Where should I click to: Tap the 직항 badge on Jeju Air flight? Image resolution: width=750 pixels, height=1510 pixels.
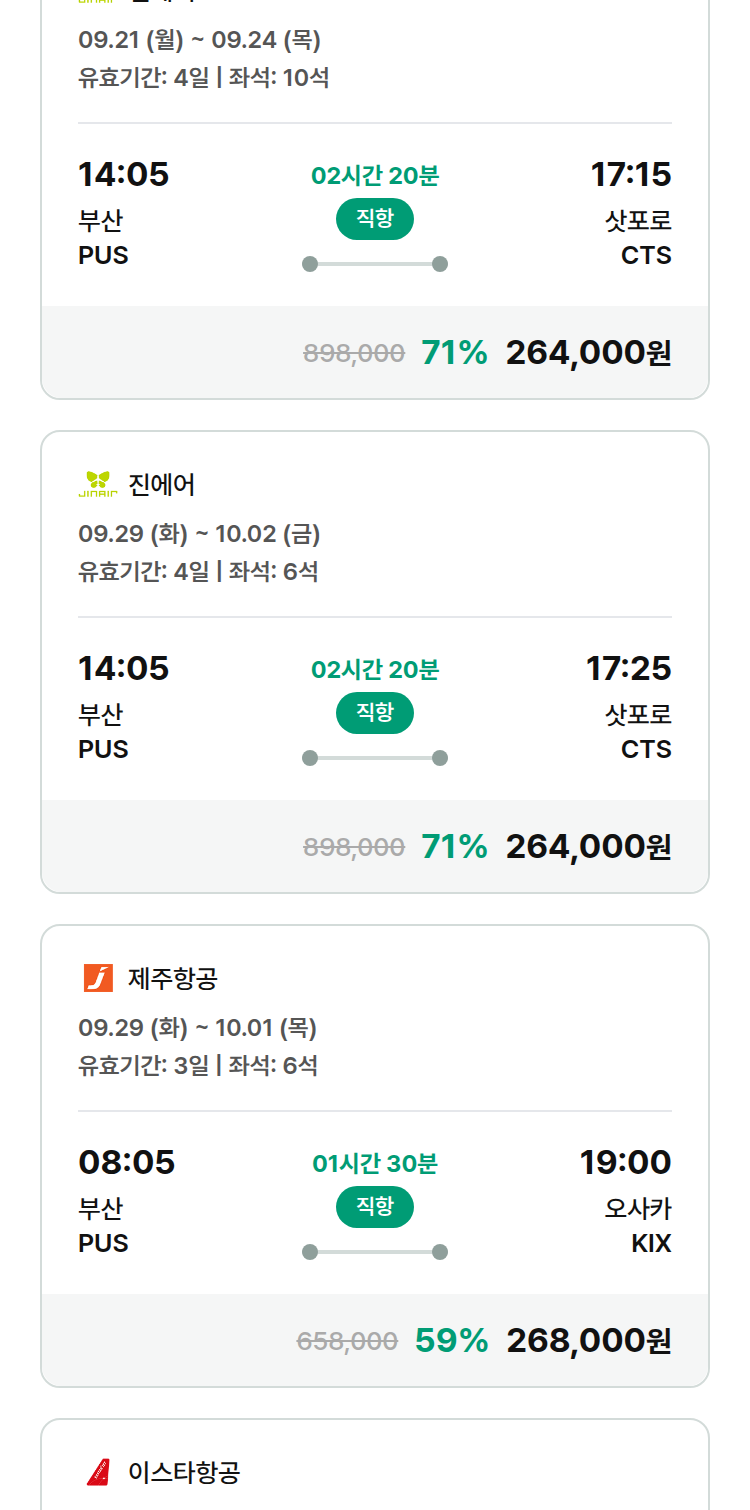[x=375, y=1207]
